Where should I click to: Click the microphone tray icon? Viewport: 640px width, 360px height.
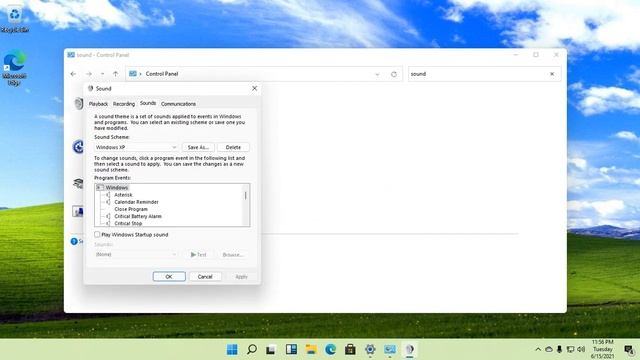(560, 349)
